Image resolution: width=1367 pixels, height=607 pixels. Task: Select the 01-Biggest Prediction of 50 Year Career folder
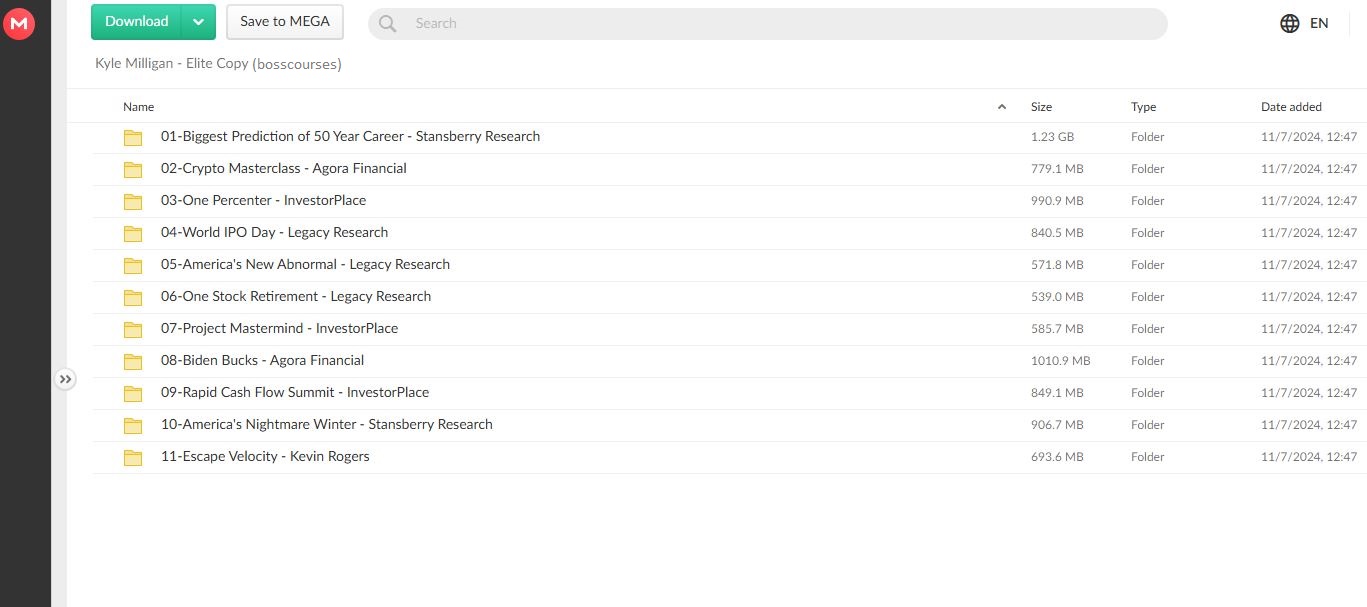pos(350,137)
